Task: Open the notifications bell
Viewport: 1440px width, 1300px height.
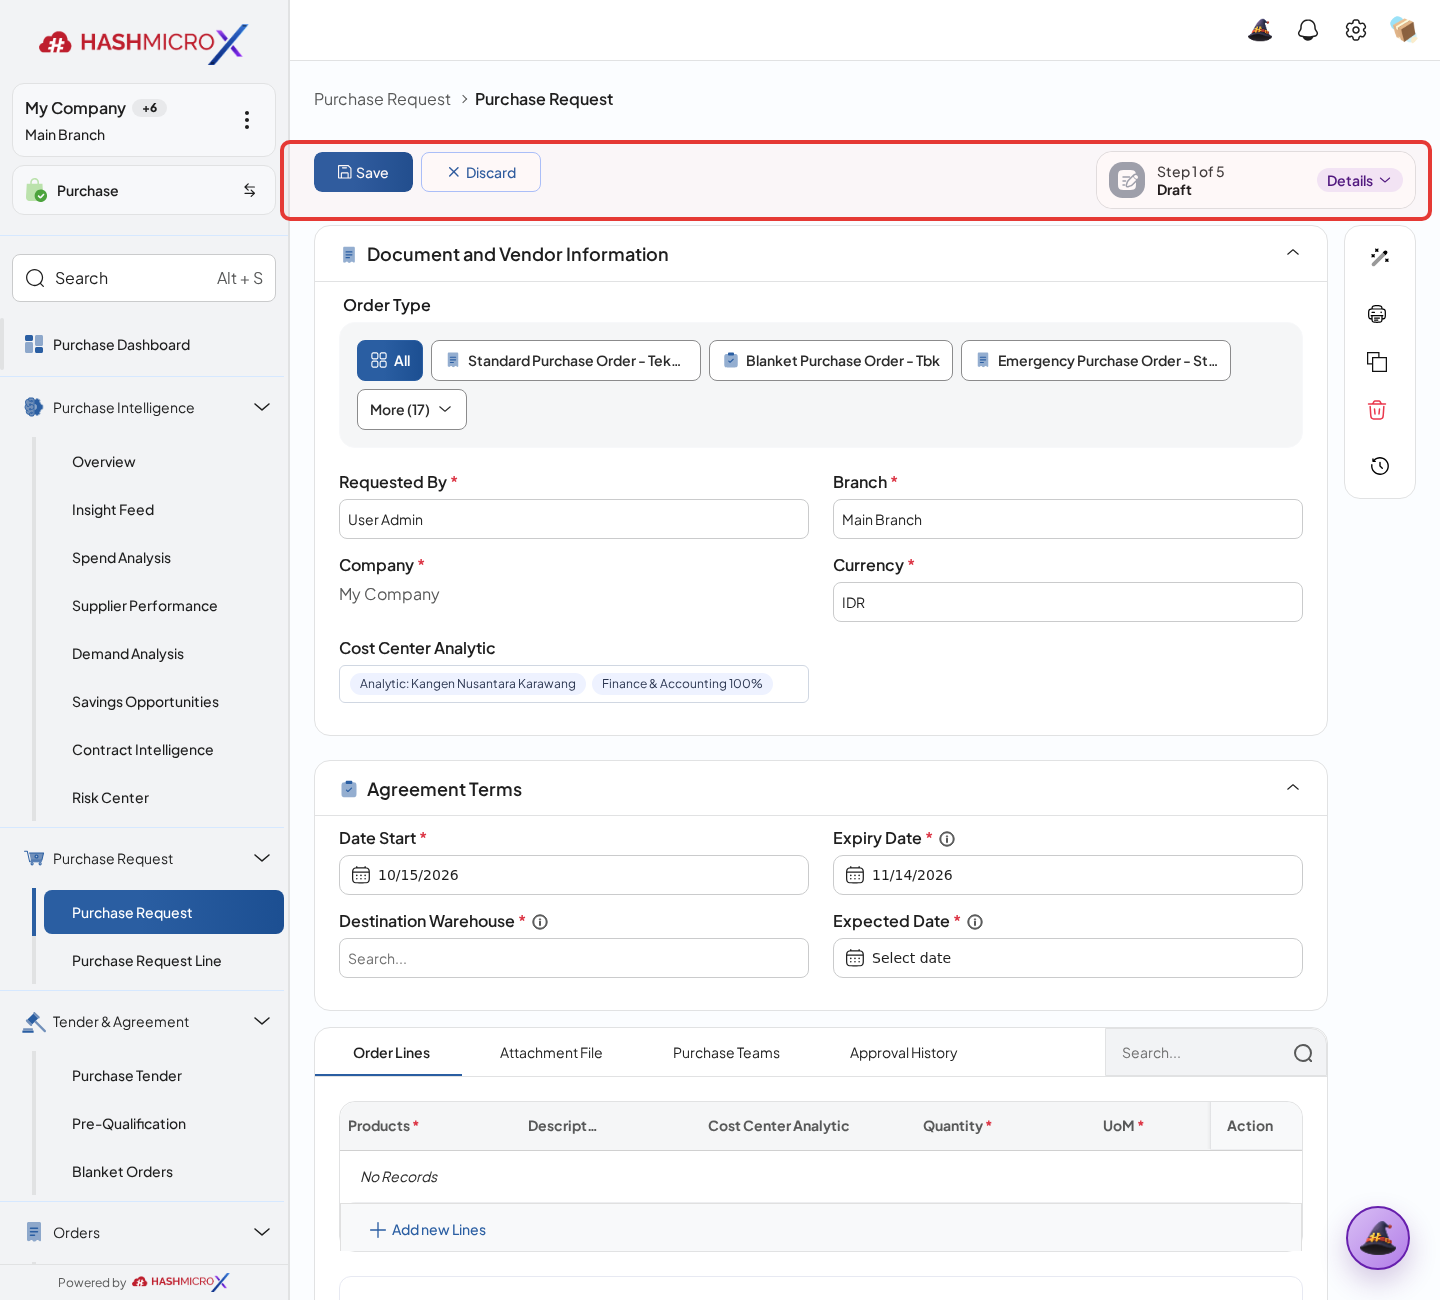Action: click(x=1308, y=30)
